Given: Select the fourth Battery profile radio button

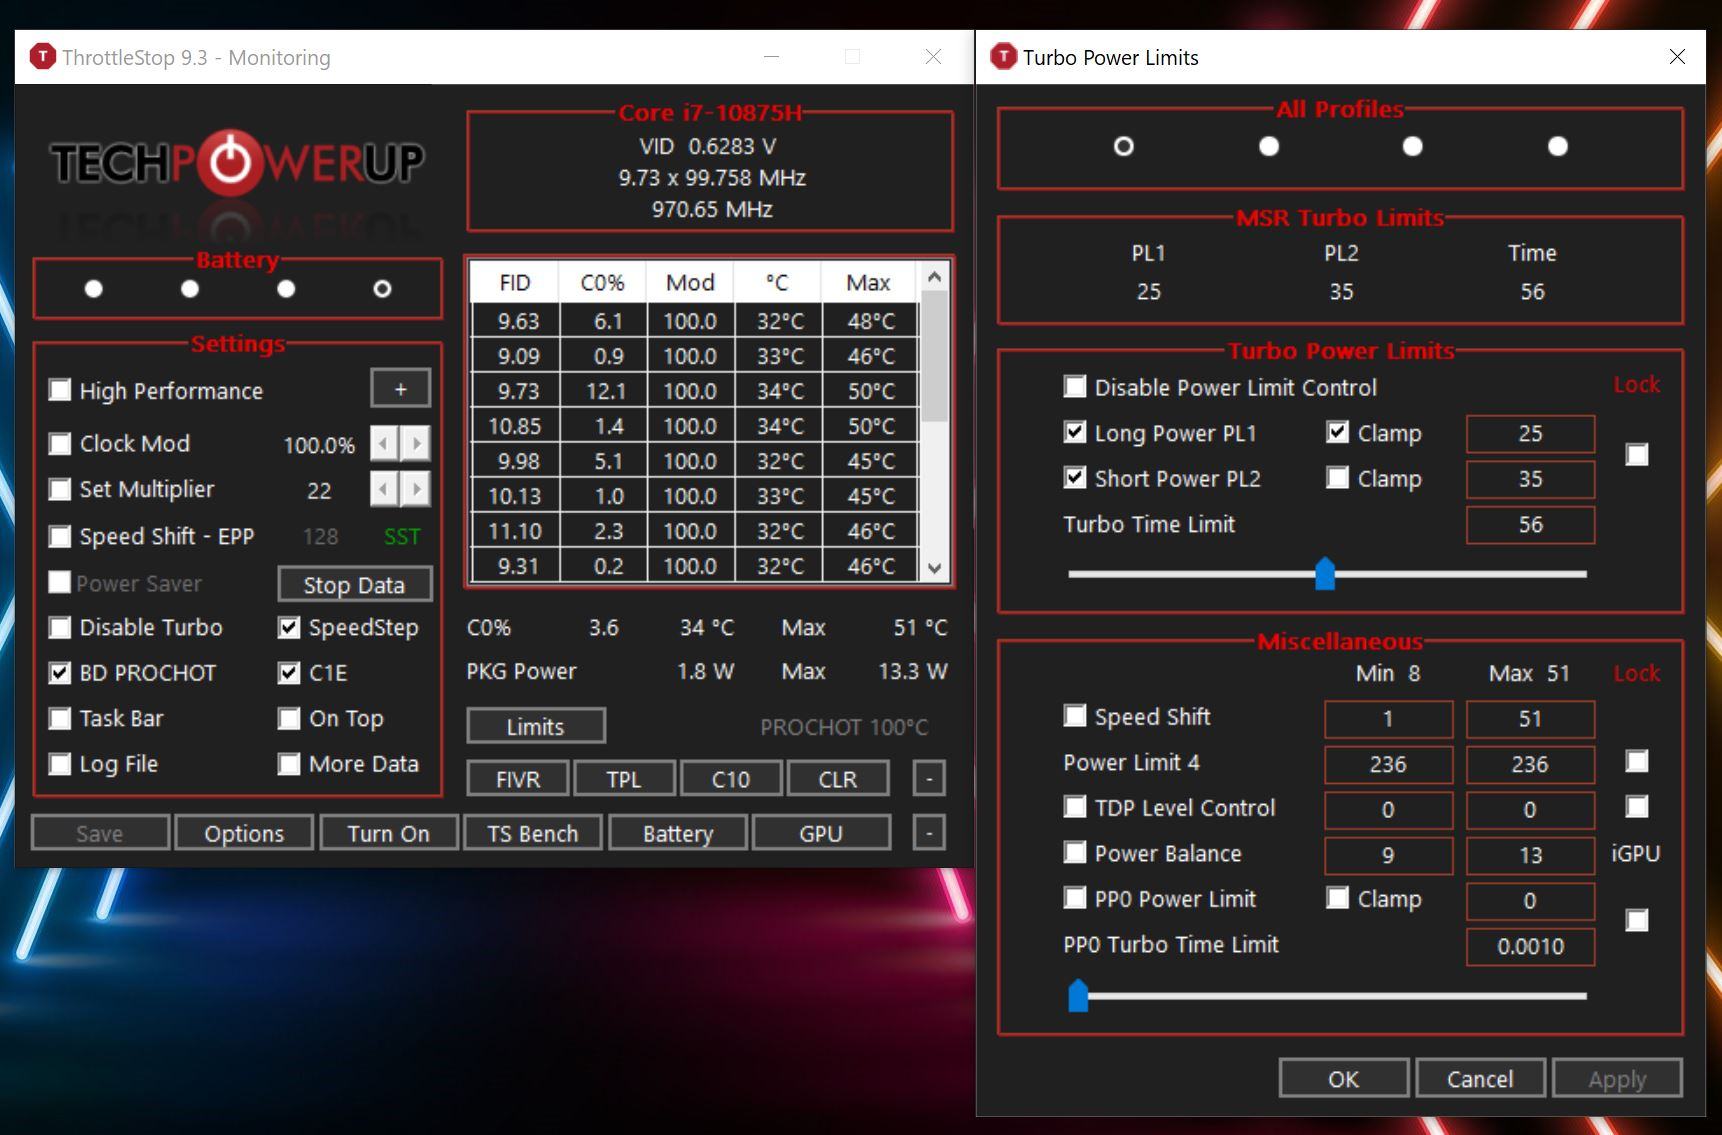Looking at the screenshot, I should click(382, 289).
